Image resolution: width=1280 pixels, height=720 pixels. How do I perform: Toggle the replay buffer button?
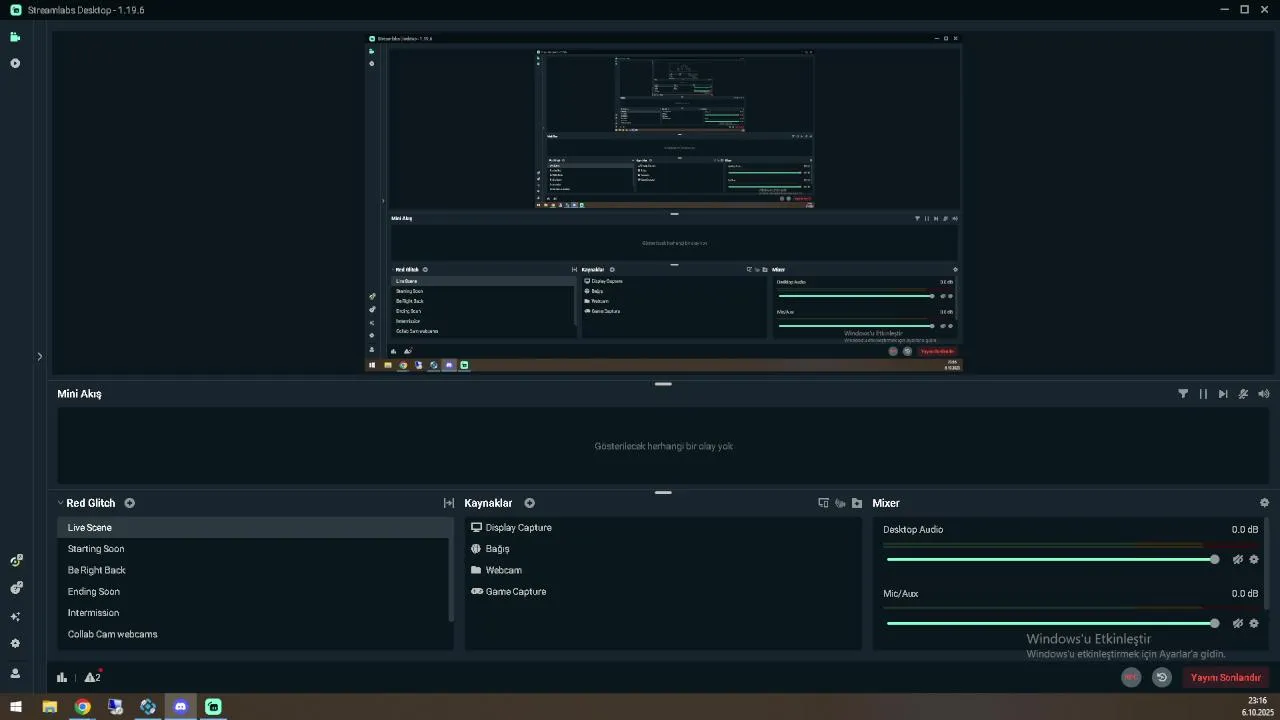tap(1161, 677)
